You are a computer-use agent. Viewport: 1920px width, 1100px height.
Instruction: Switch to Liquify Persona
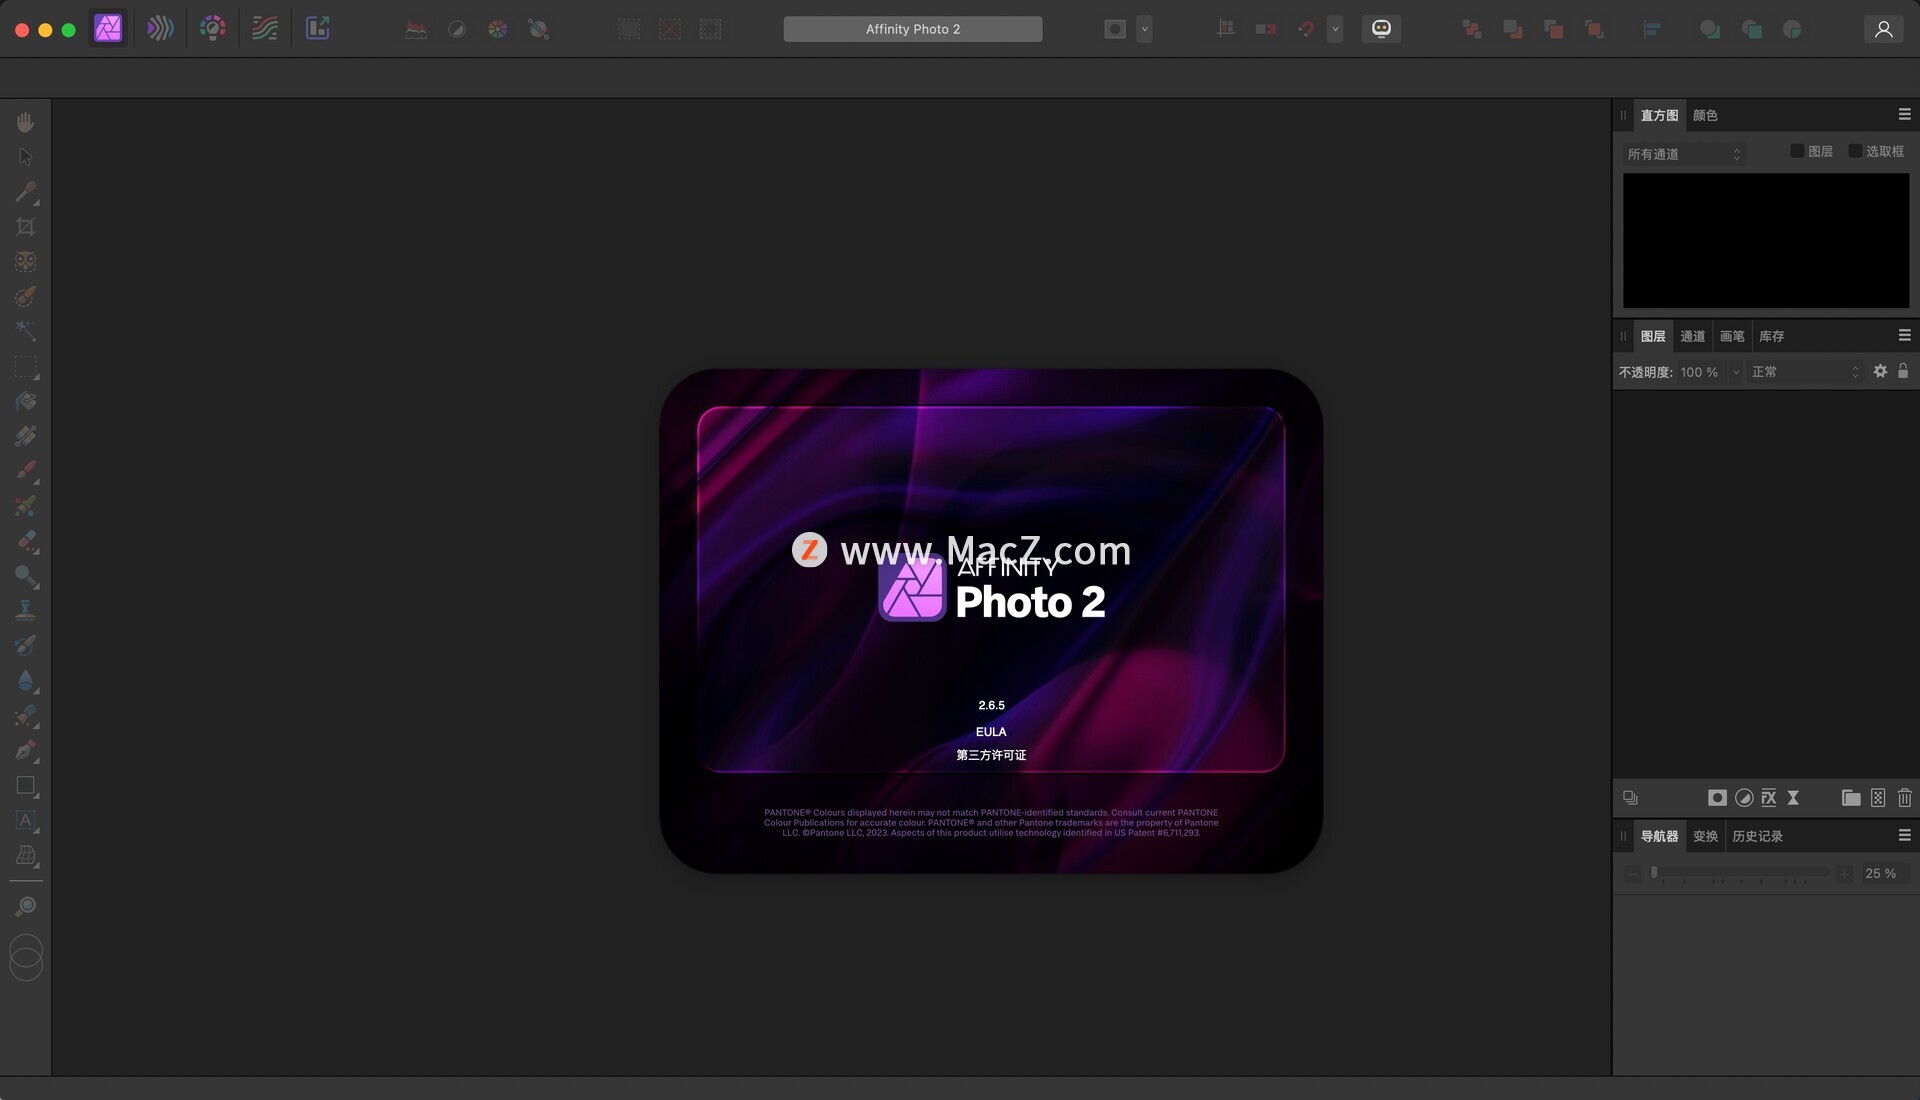160,28
